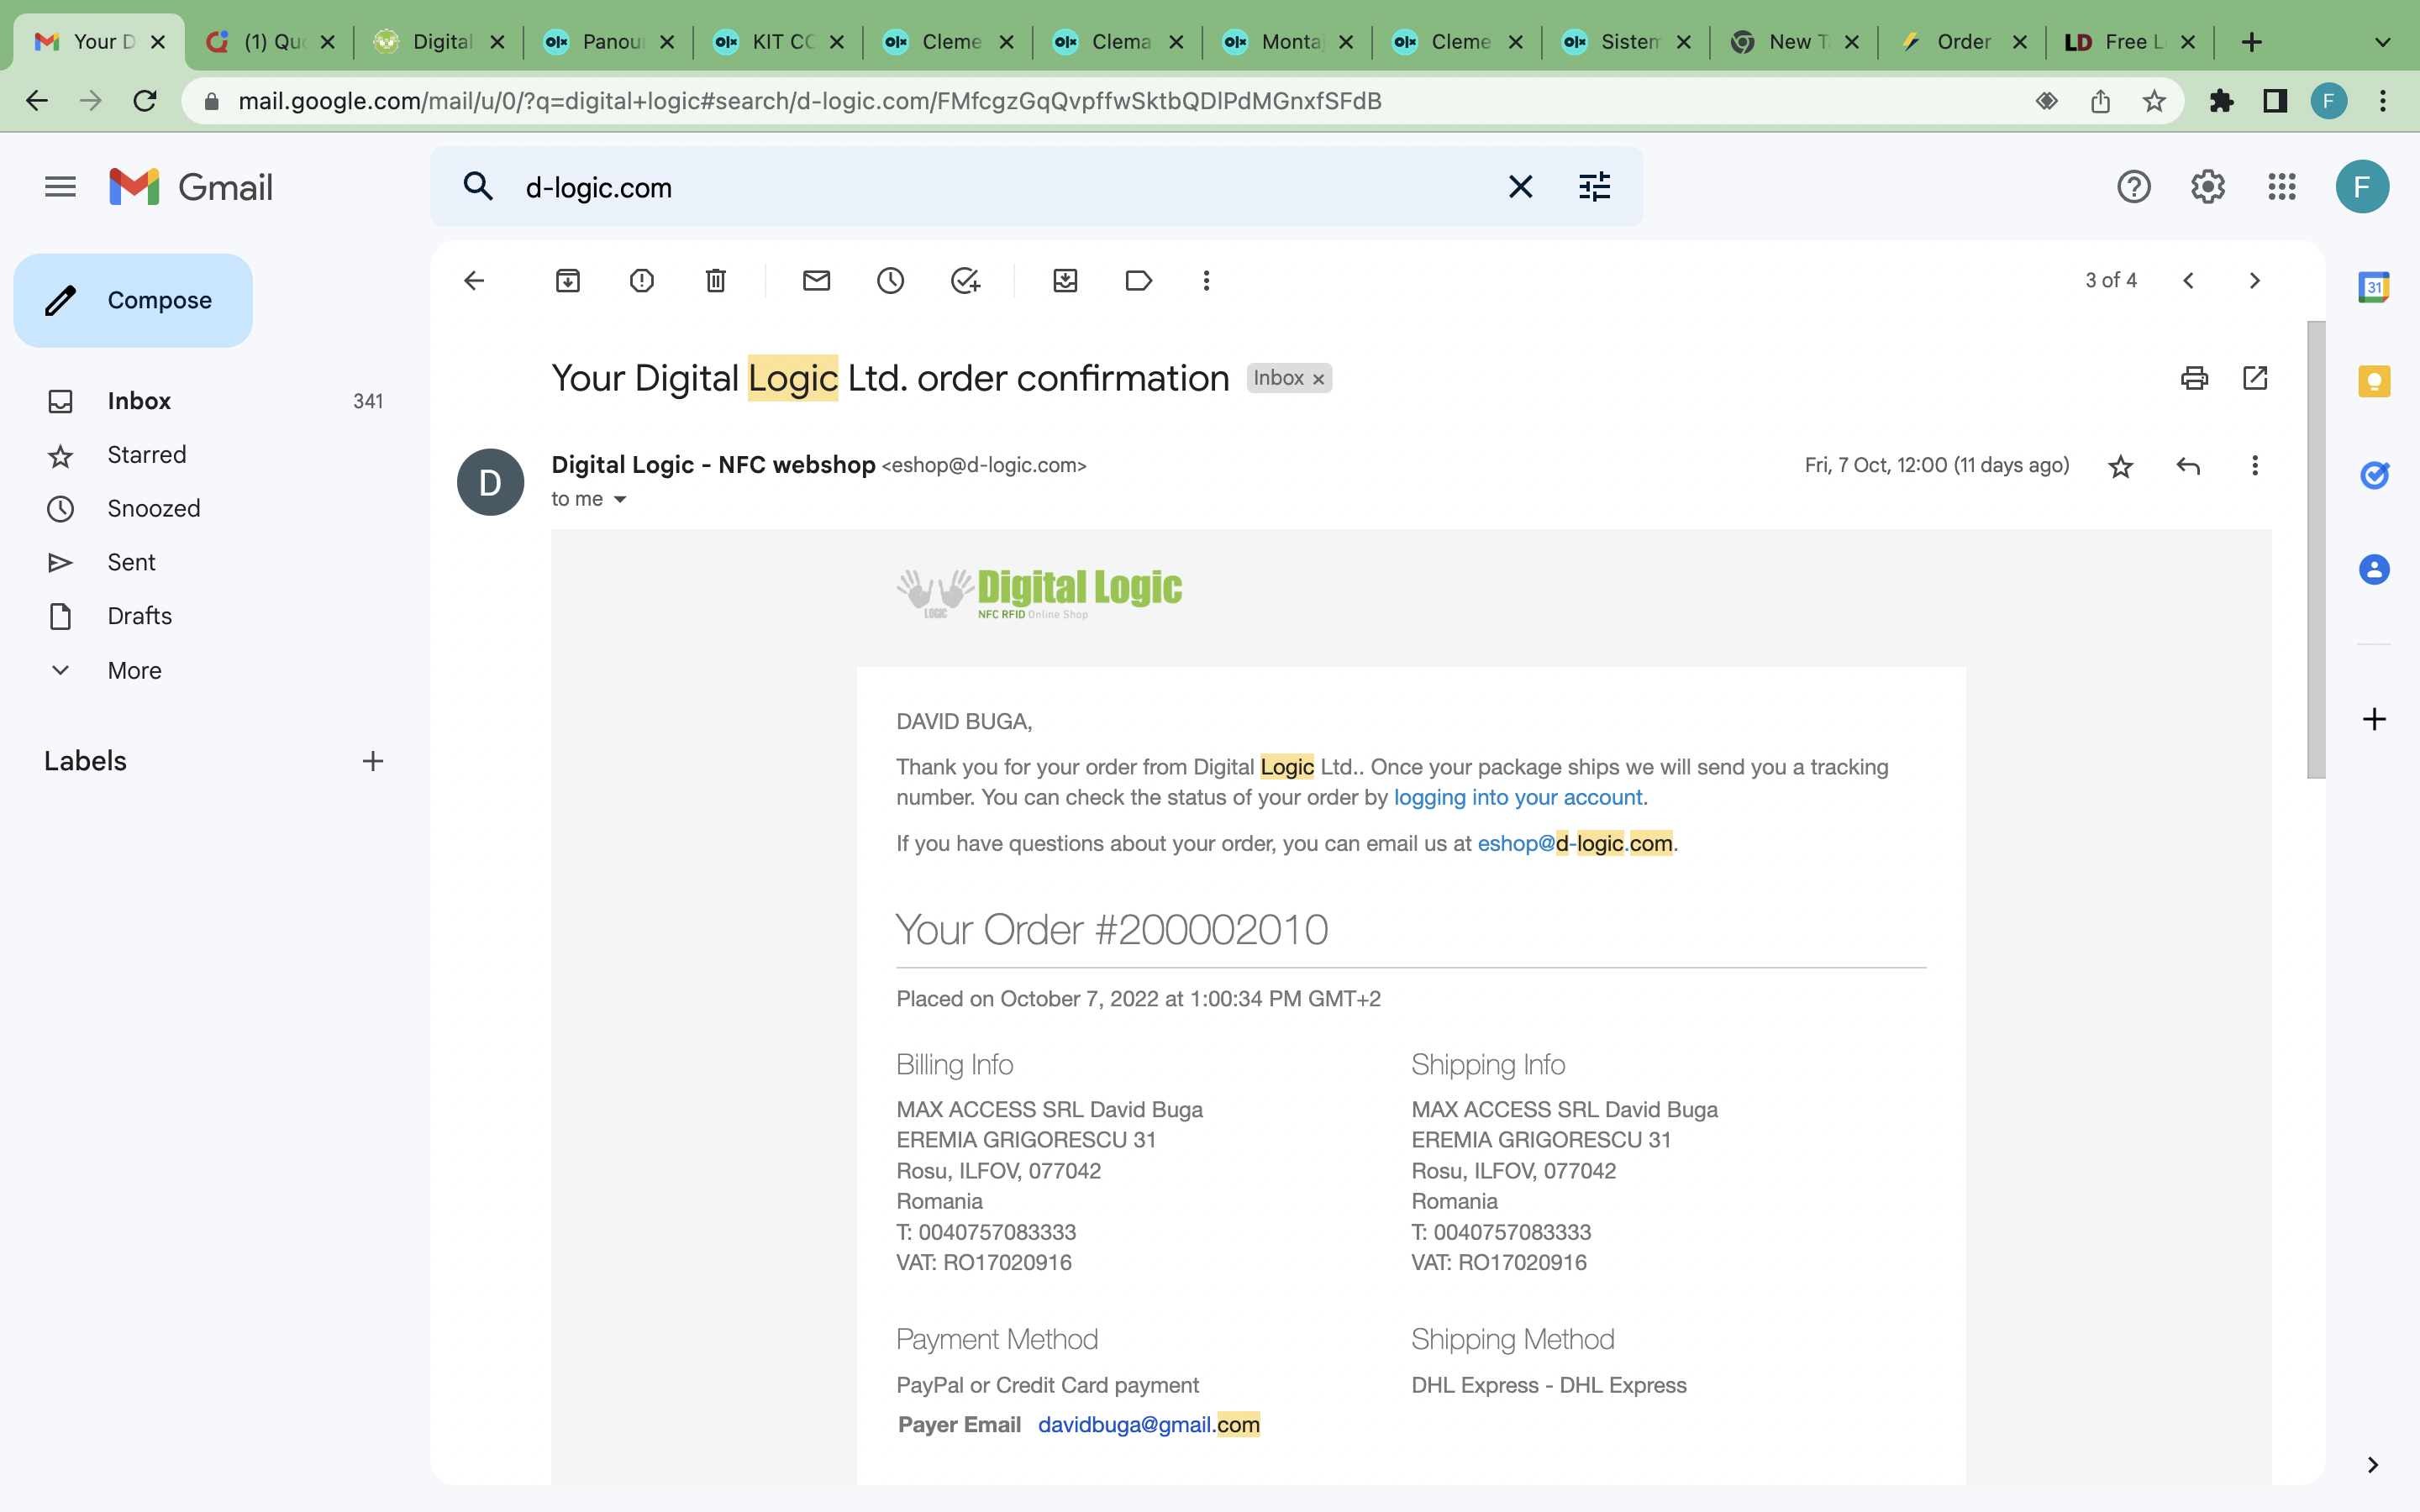2420x1512 pixels.
Task: Snooze this email
Action: pyautogui.click(x=891, y=281)
